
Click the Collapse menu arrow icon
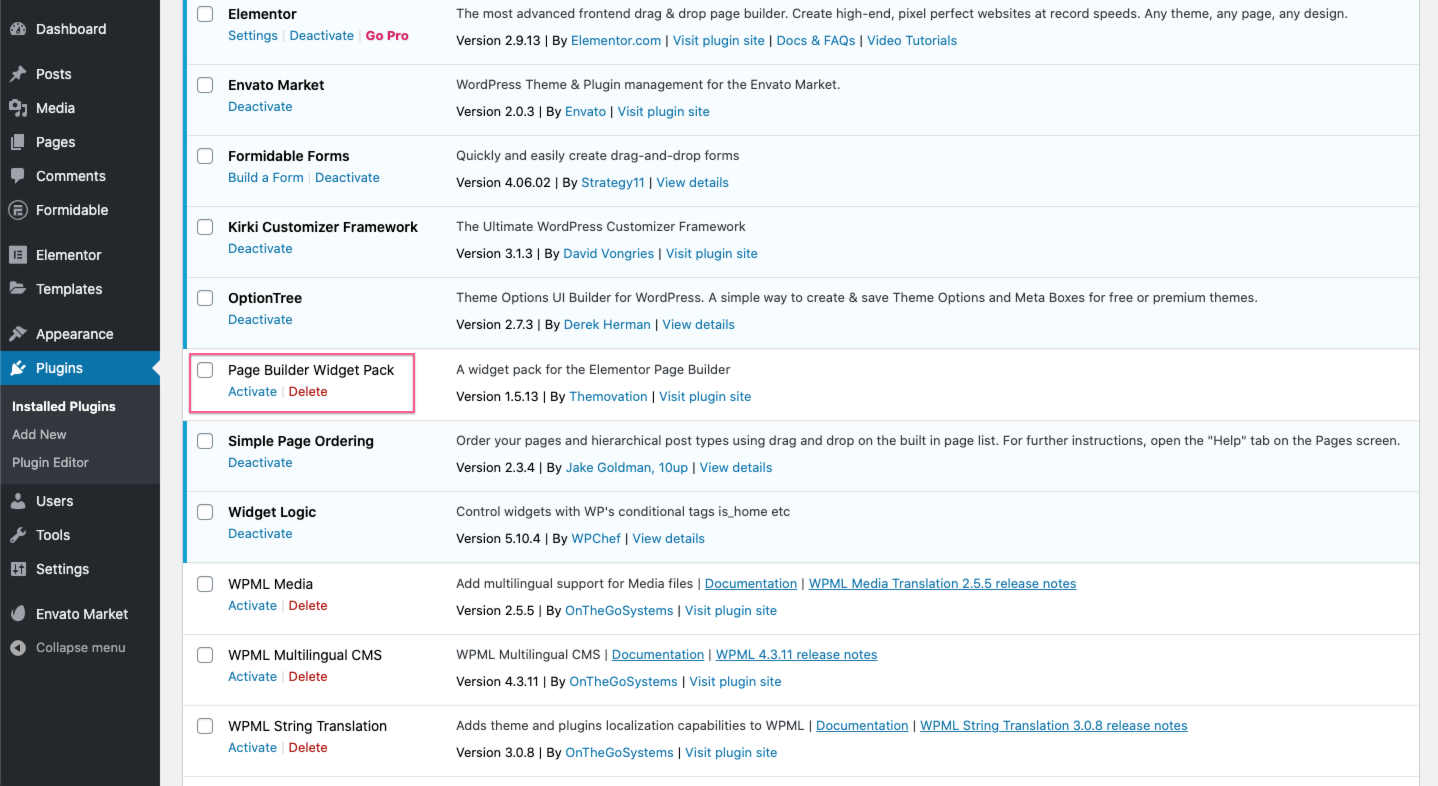(18, 648)
